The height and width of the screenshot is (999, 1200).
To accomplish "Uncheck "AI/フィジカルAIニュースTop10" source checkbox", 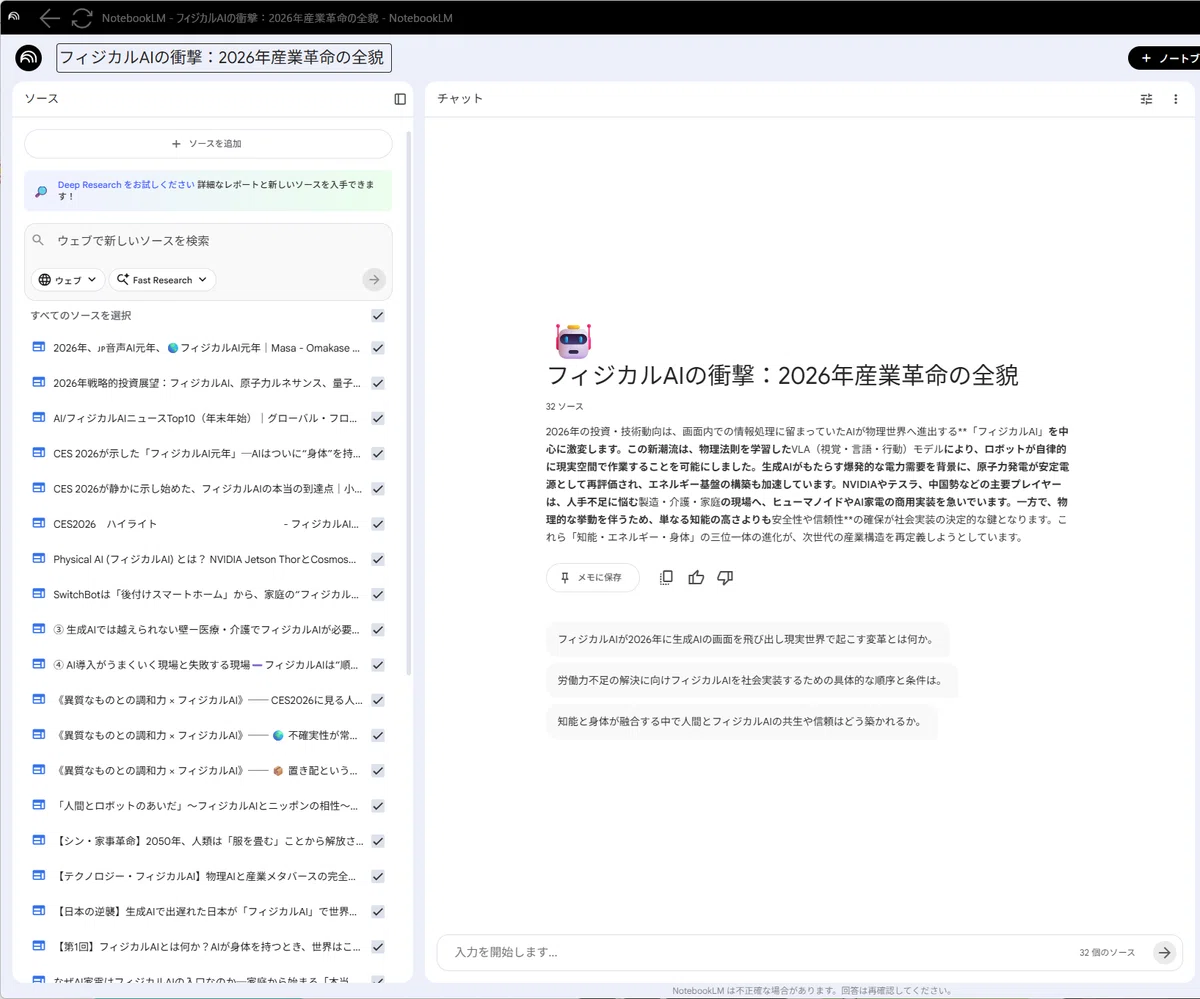I will 378,418.
